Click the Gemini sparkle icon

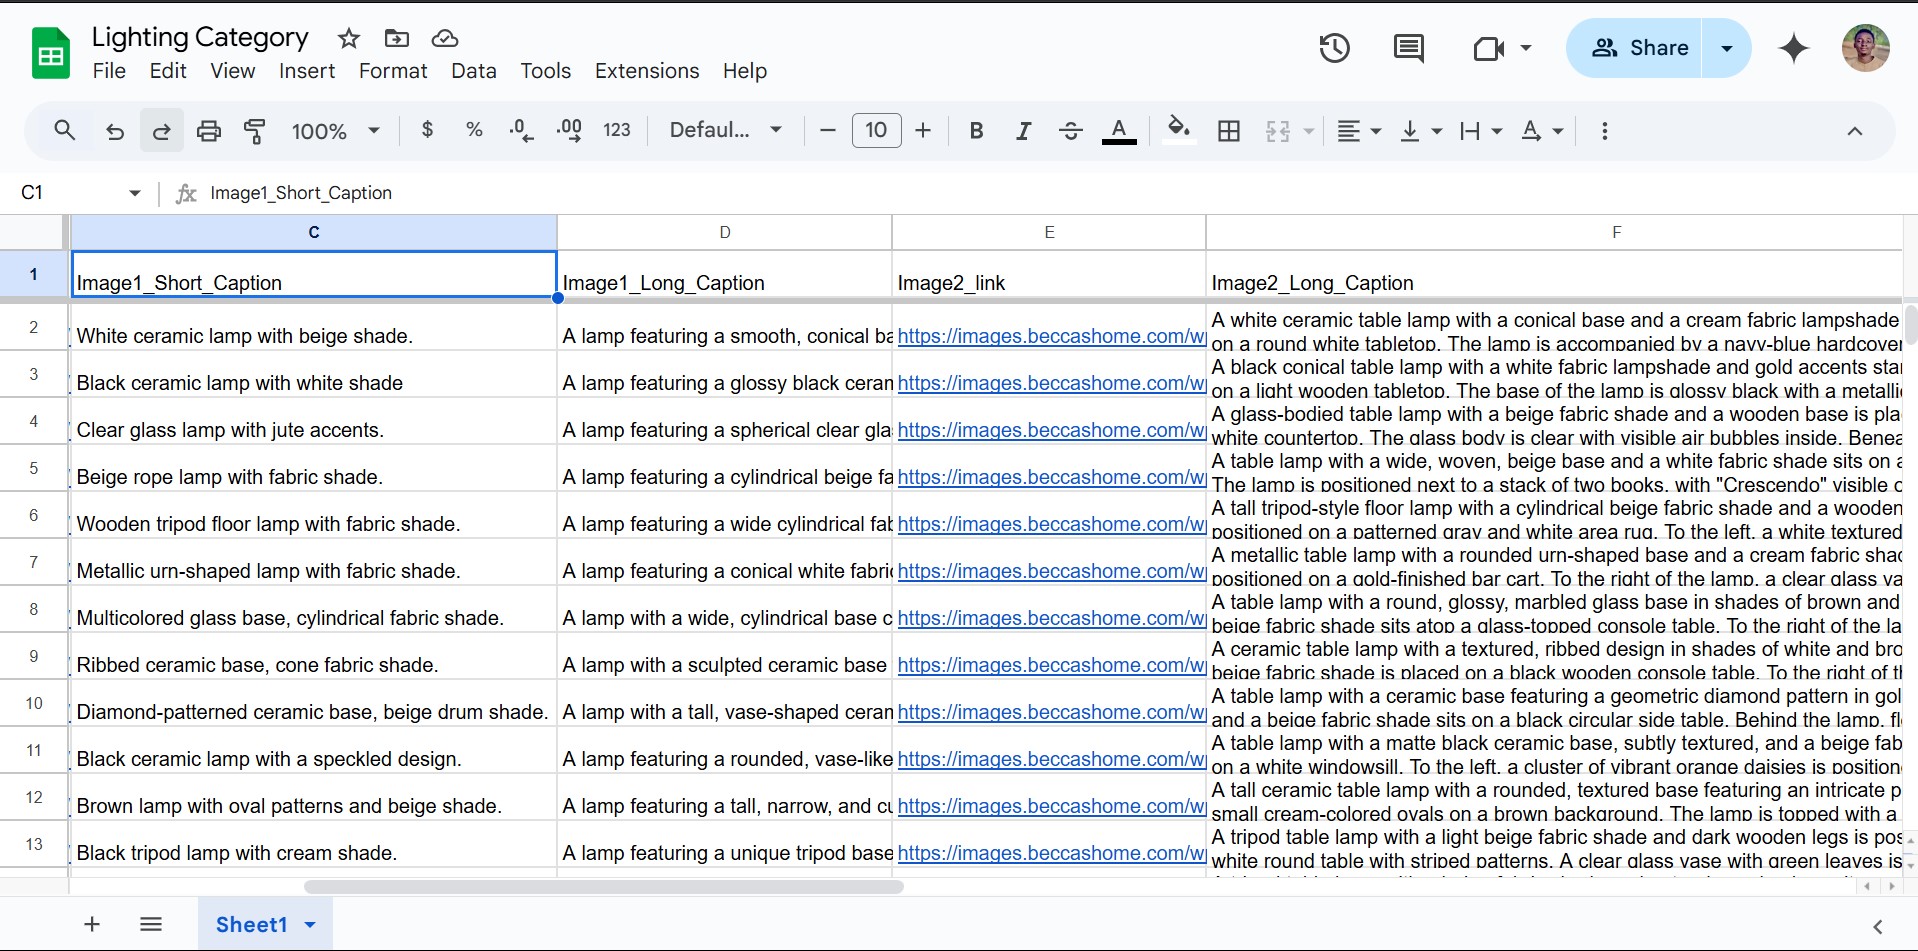(1794, 48)
